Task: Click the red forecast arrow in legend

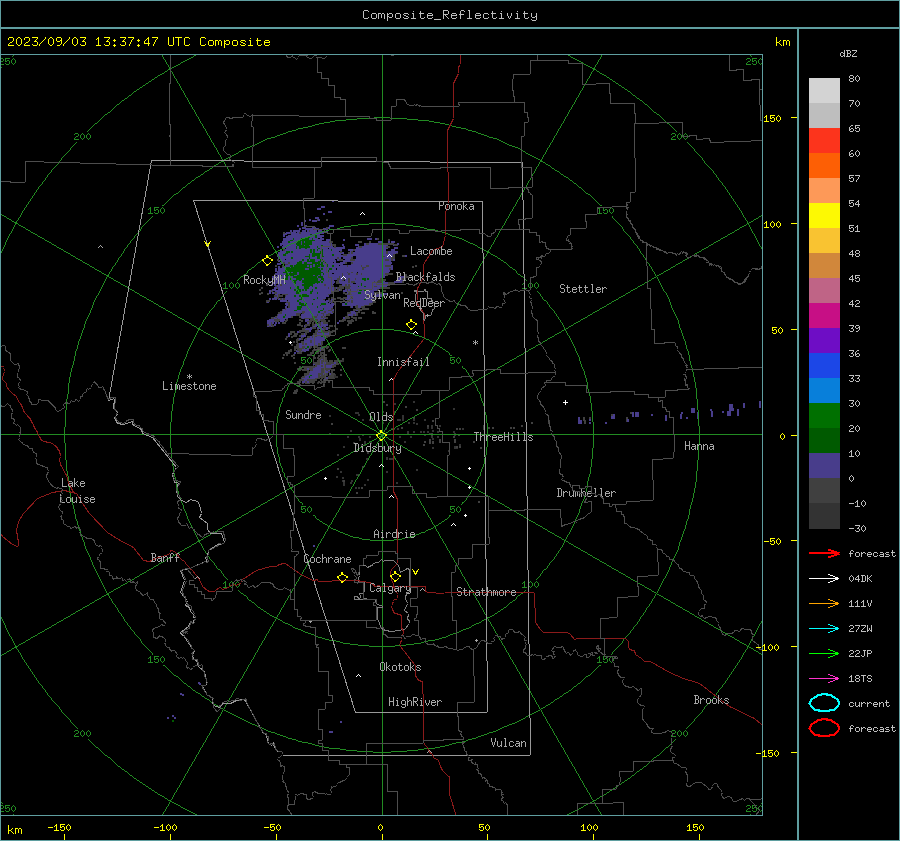Action: point(824,553)
